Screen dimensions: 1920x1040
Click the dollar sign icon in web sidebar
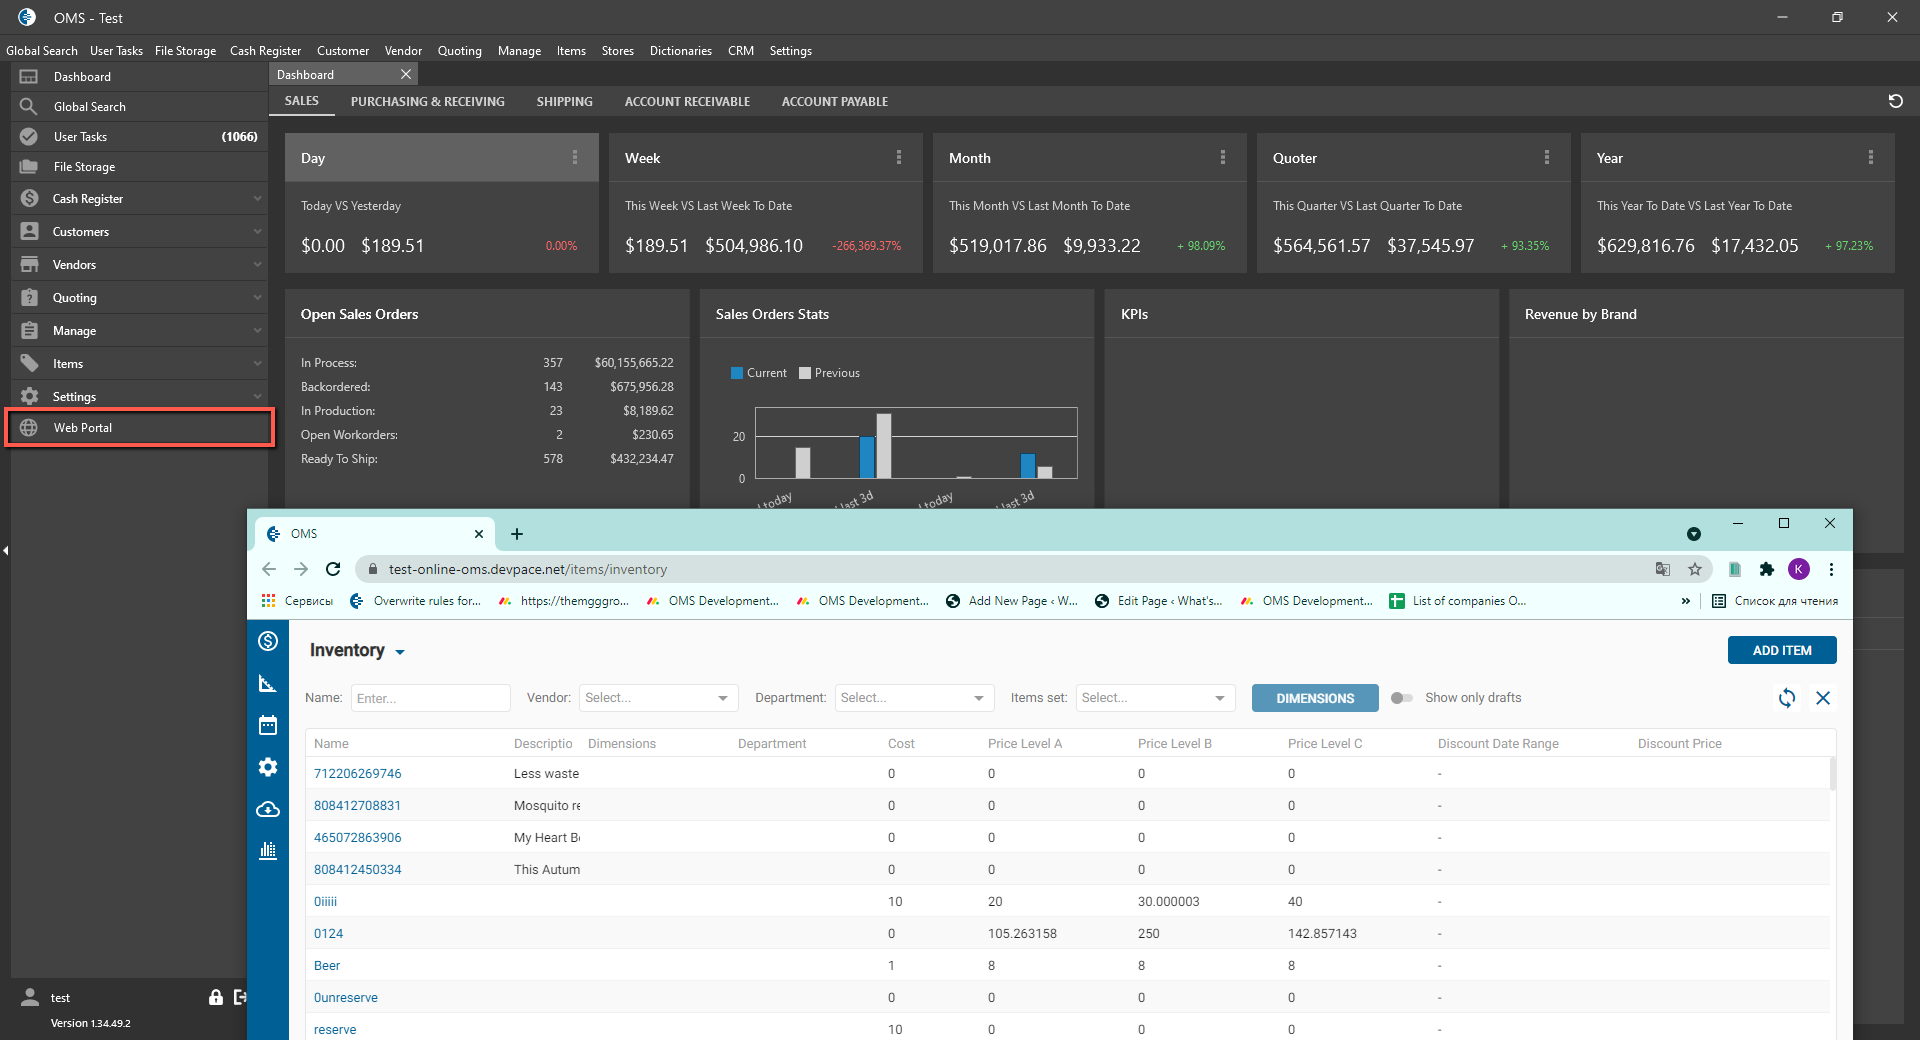pos(268,641)
